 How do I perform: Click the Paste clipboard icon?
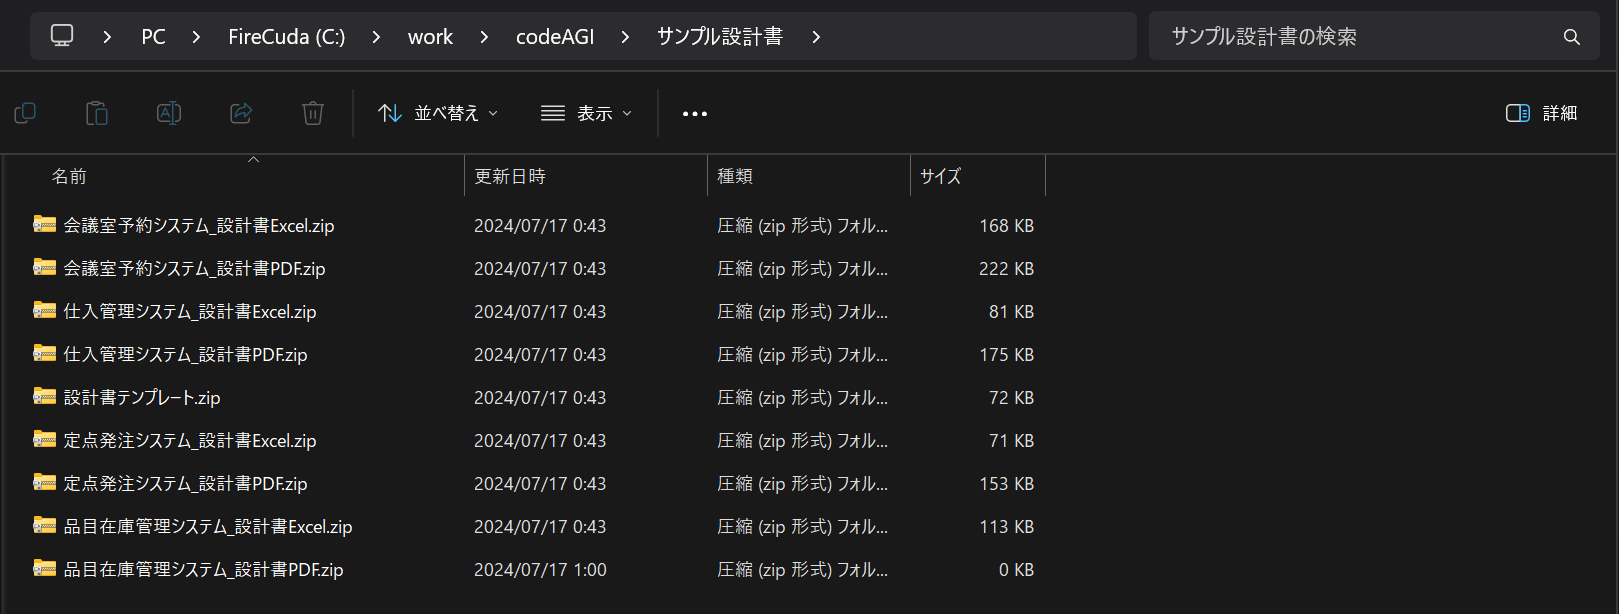pyautogui.click(x=97, y=113)
